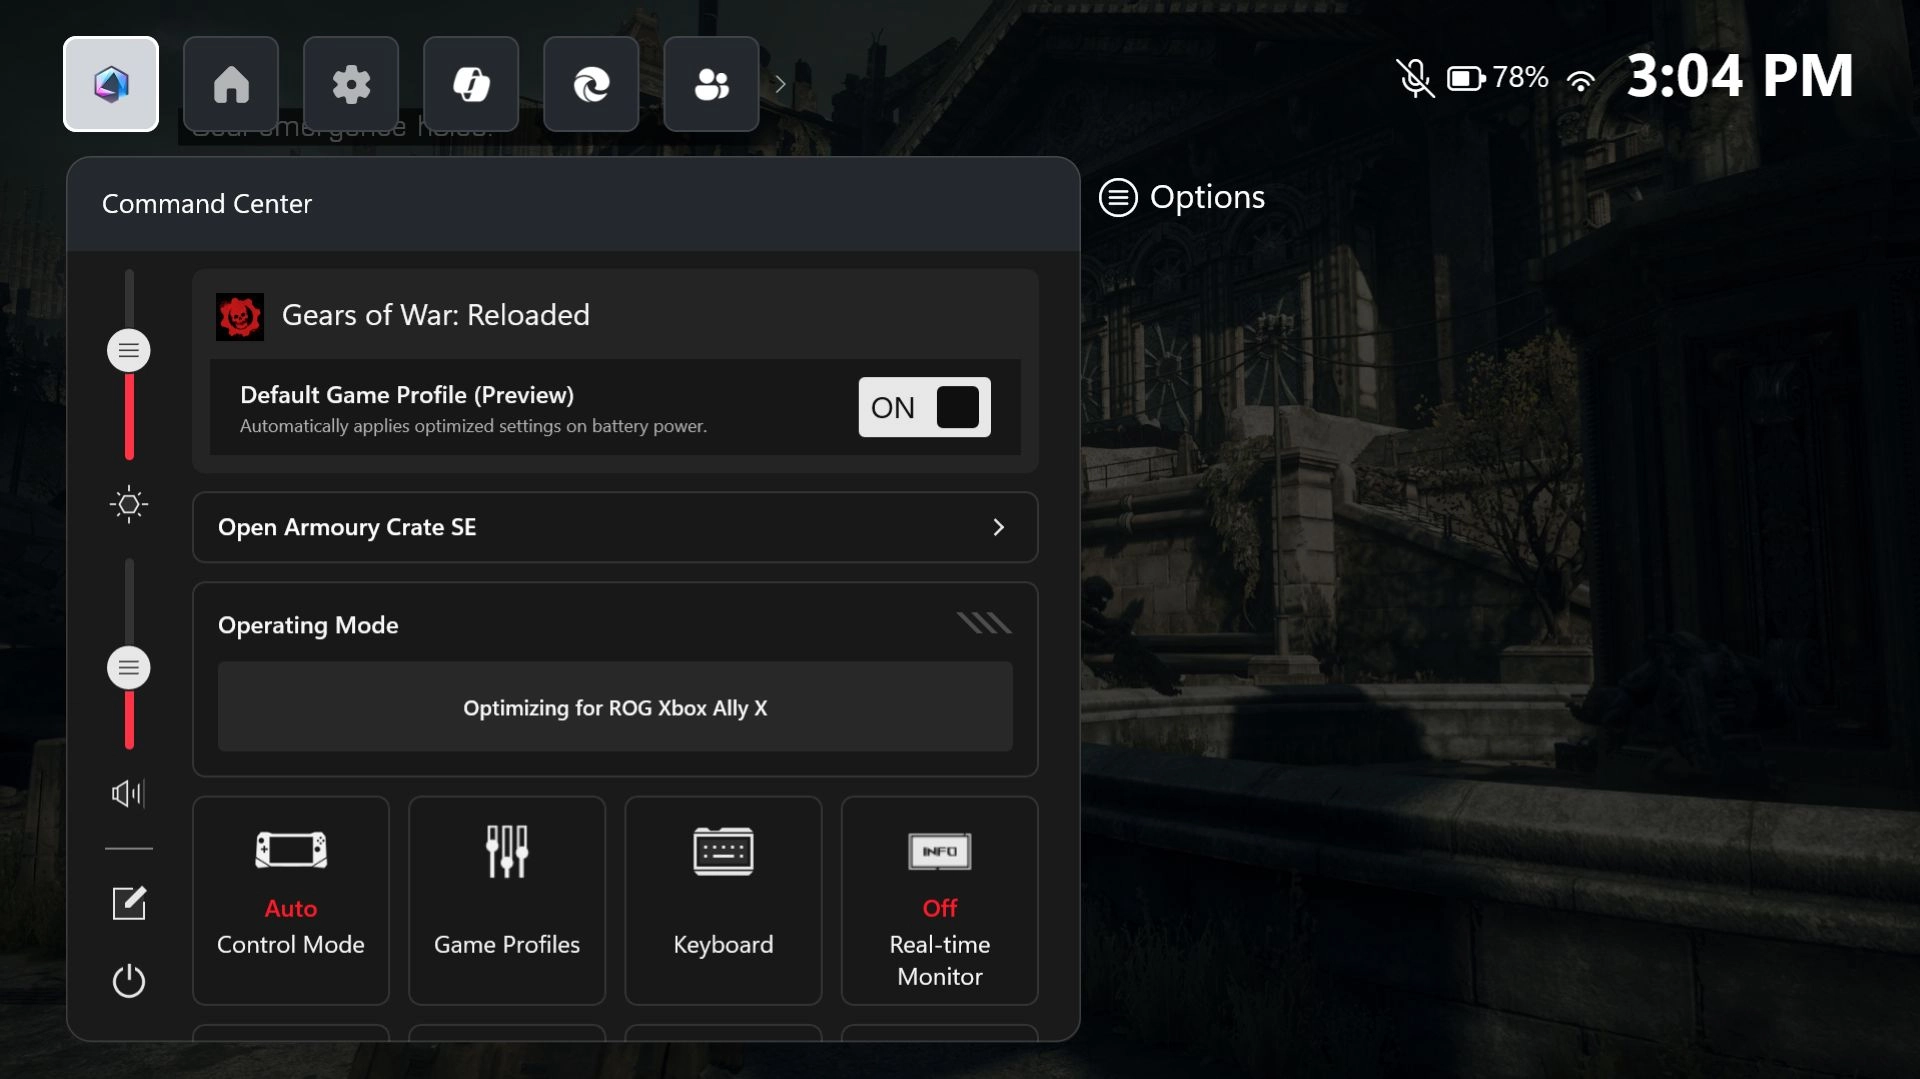Viewport: 1920px width, 1079px height.
Task: Open Game Profiles
Action: tap(506, 900)
